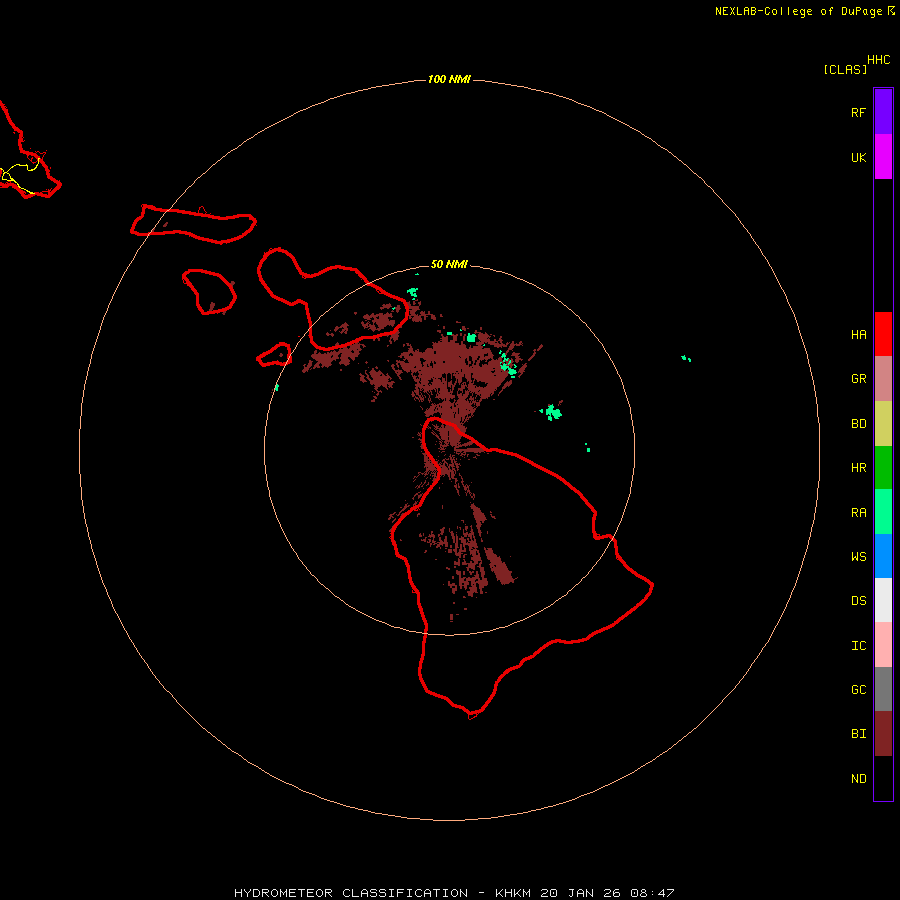Click the DS legend label
Image resolution: width=900 pixels, height=900 pixels.
pyautogui.click(x=858, y=601)
